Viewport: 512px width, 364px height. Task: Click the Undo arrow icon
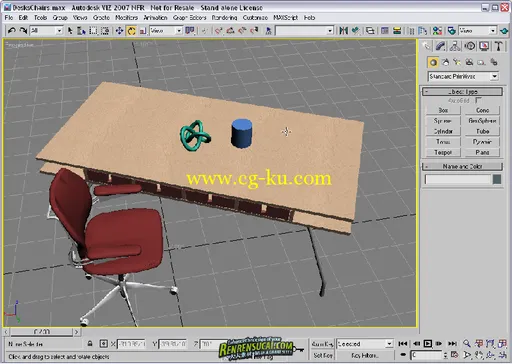coord(12,31)
